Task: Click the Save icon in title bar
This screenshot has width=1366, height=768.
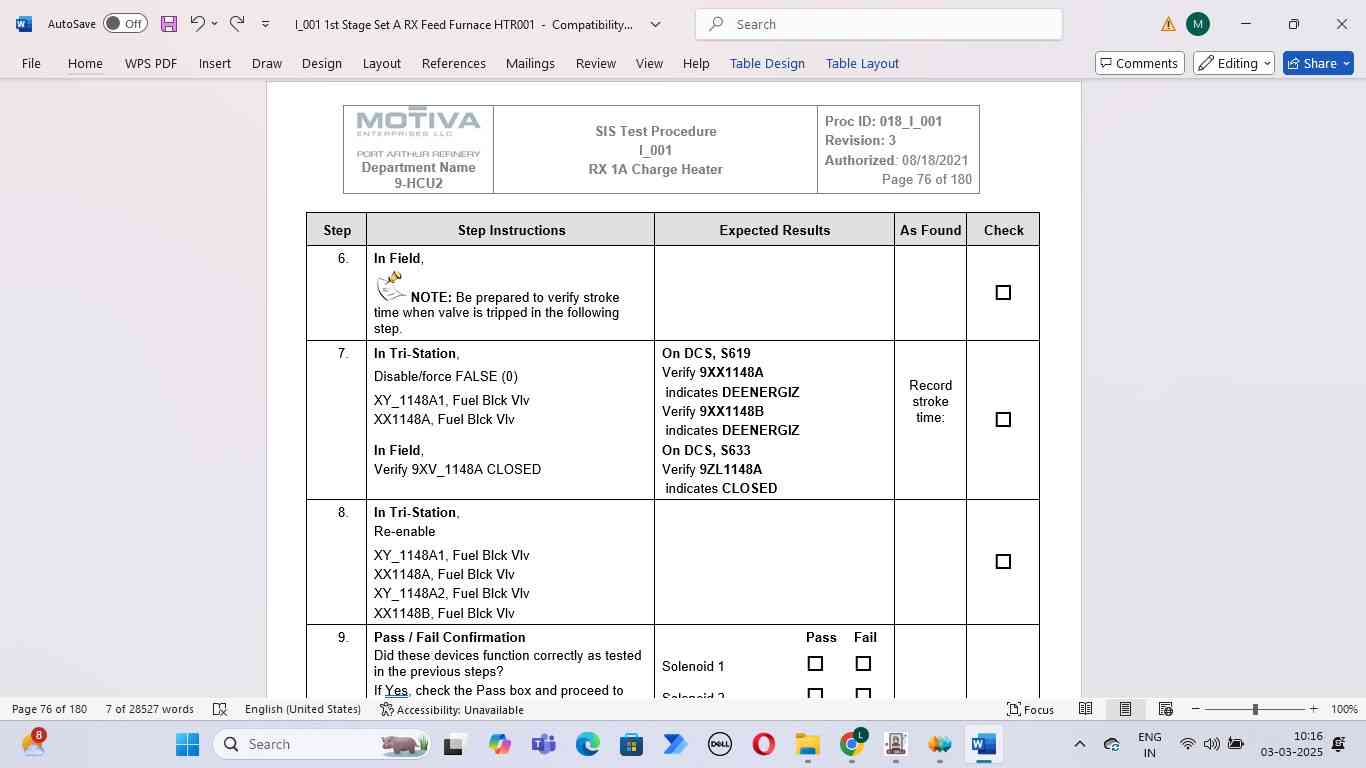Action: coord(169,24)
